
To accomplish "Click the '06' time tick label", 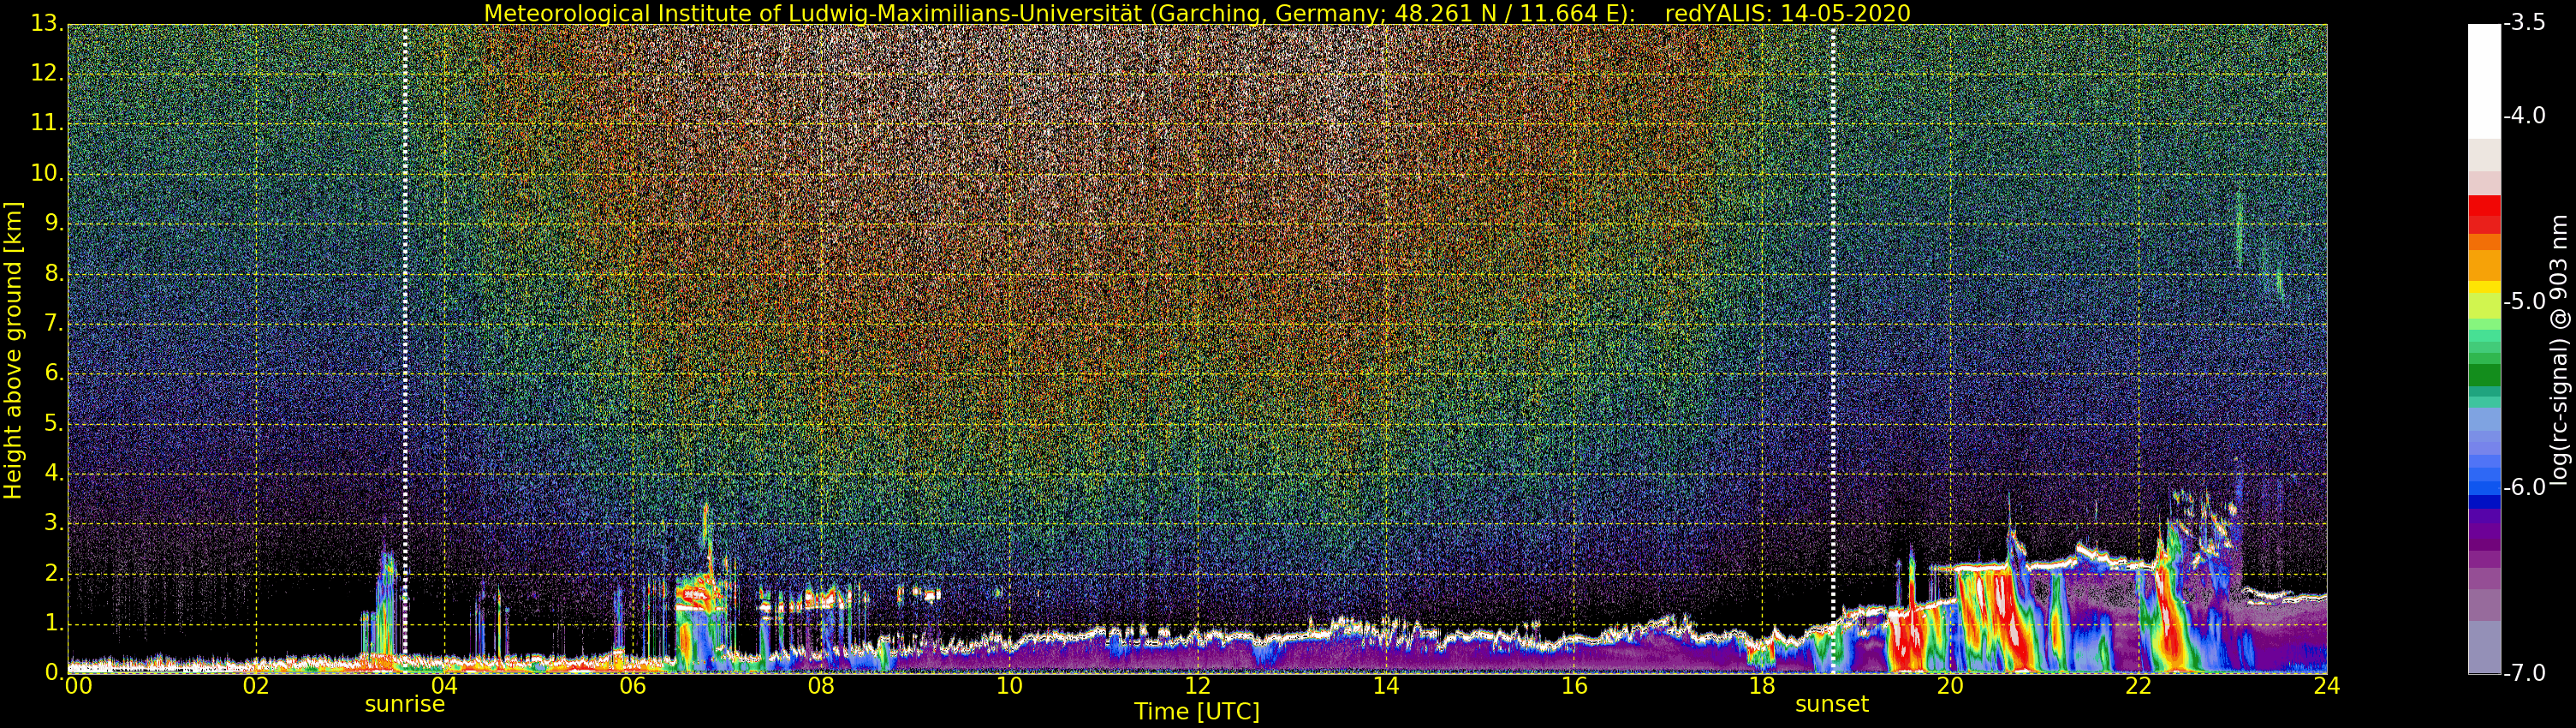I will tap(632, 686).
